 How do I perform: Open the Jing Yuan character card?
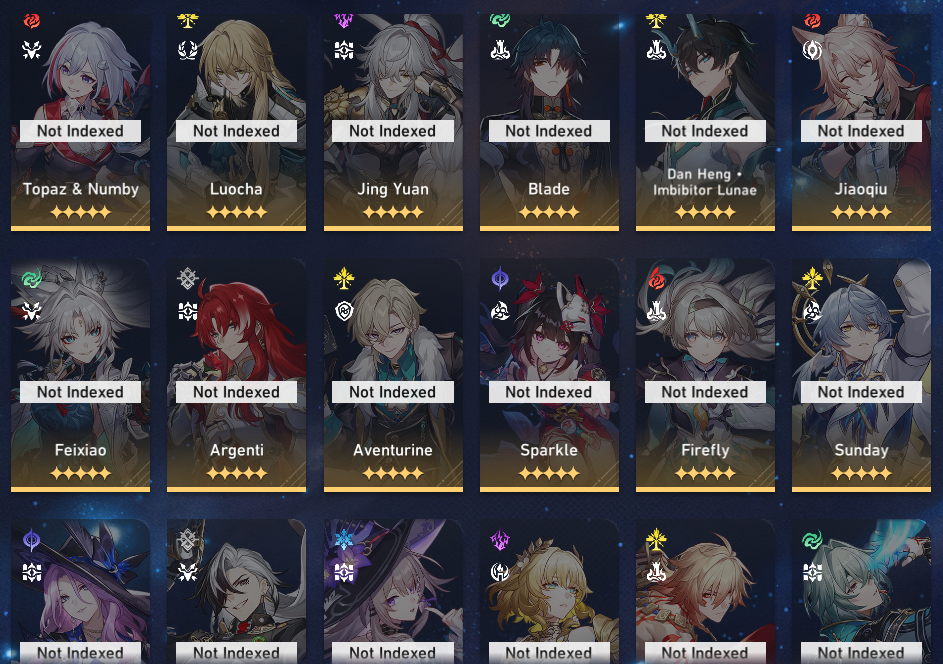click(x=393, y=122)
